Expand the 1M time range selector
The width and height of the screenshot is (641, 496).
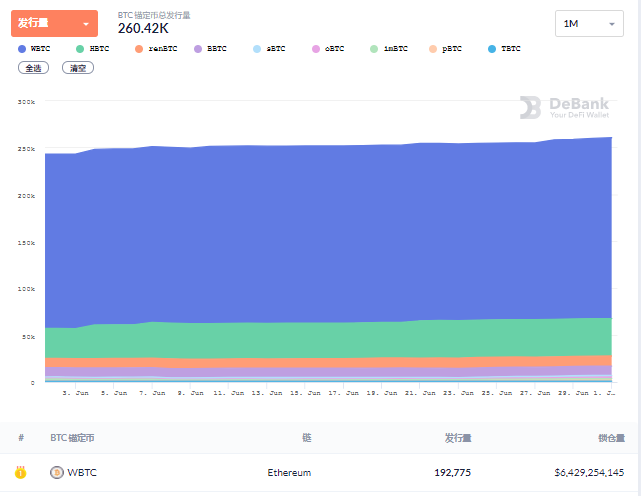[x=588, y=23]
